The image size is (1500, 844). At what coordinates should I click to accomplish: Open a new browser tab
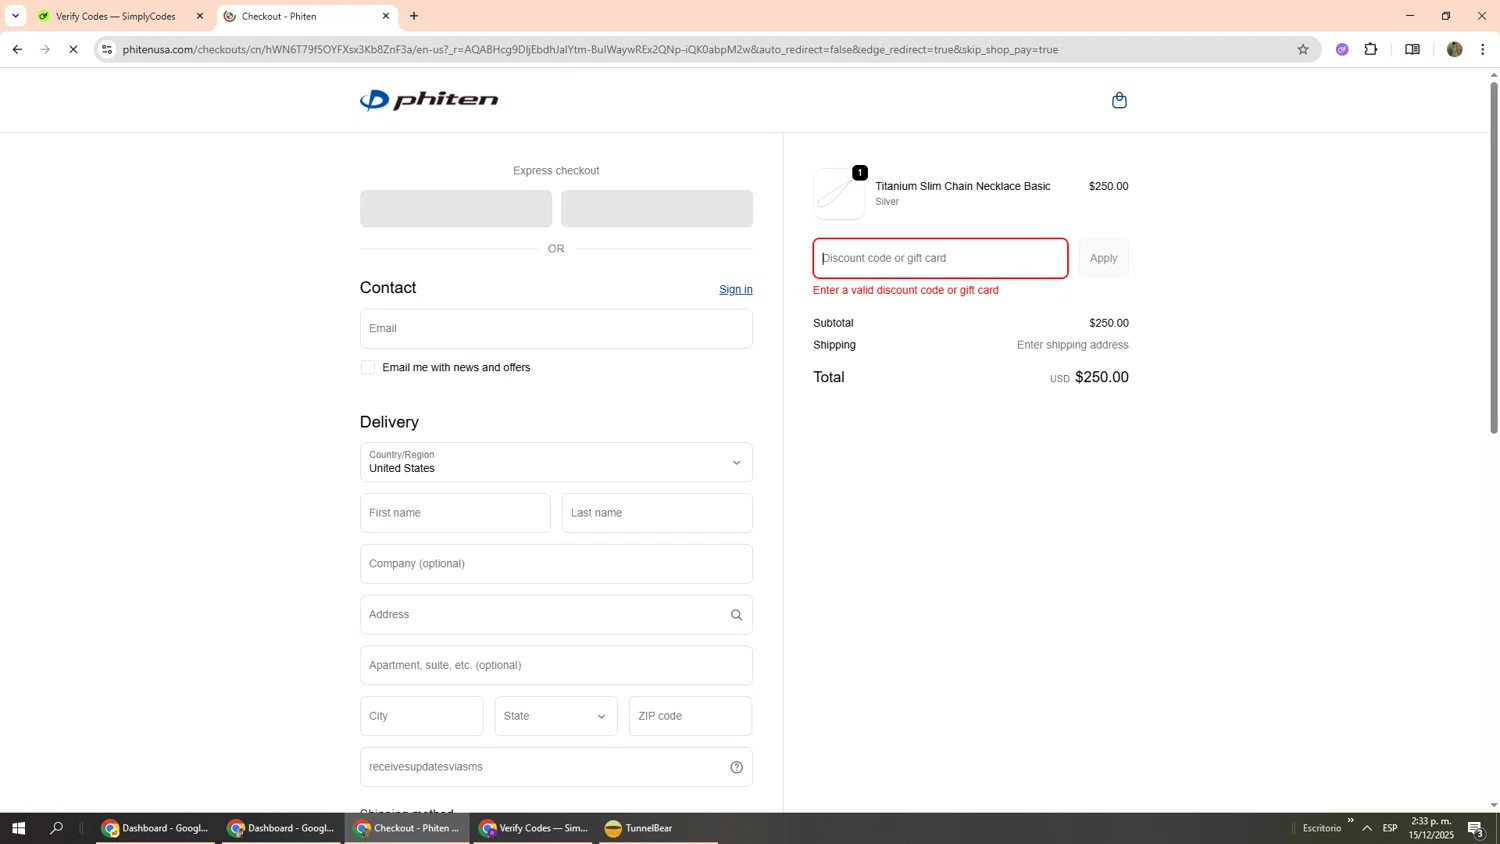414,16
